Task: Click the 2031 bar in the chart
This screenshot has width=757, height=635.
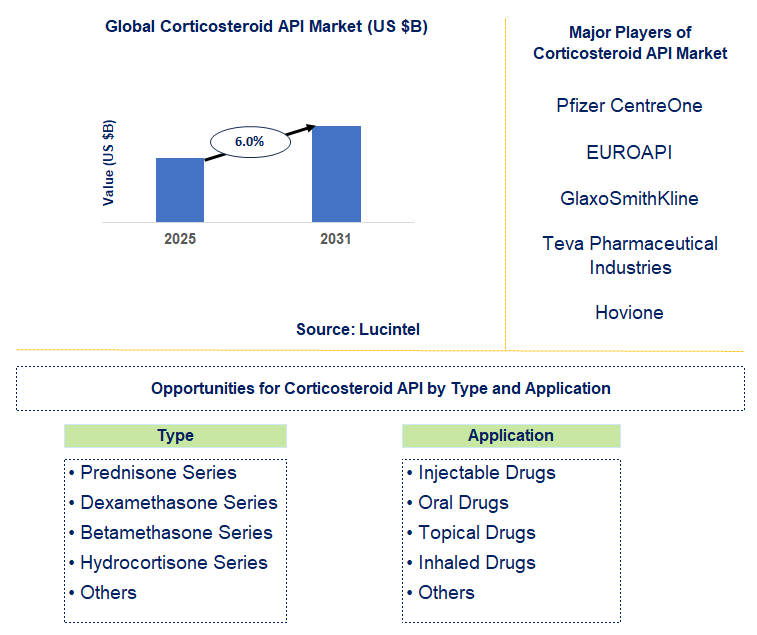Action: (336, 174)
